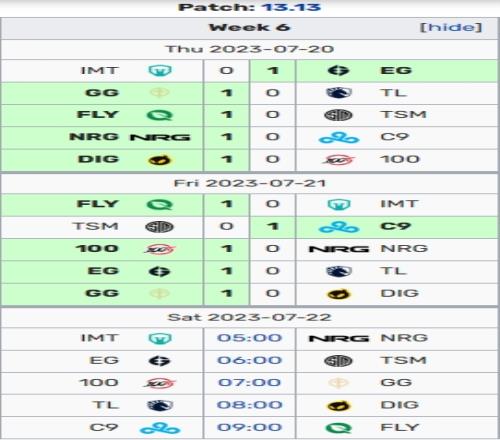Select the DIG logo in the Friday GG vs DIG row
Screen dimensions: 500x440
pos(338,294)
